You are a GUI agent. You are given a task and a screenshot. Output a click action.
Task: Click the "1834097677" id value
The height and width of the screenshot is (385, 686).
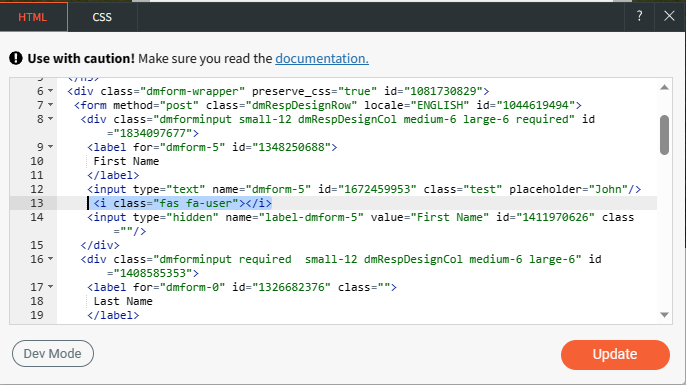(x=153, y=133)
